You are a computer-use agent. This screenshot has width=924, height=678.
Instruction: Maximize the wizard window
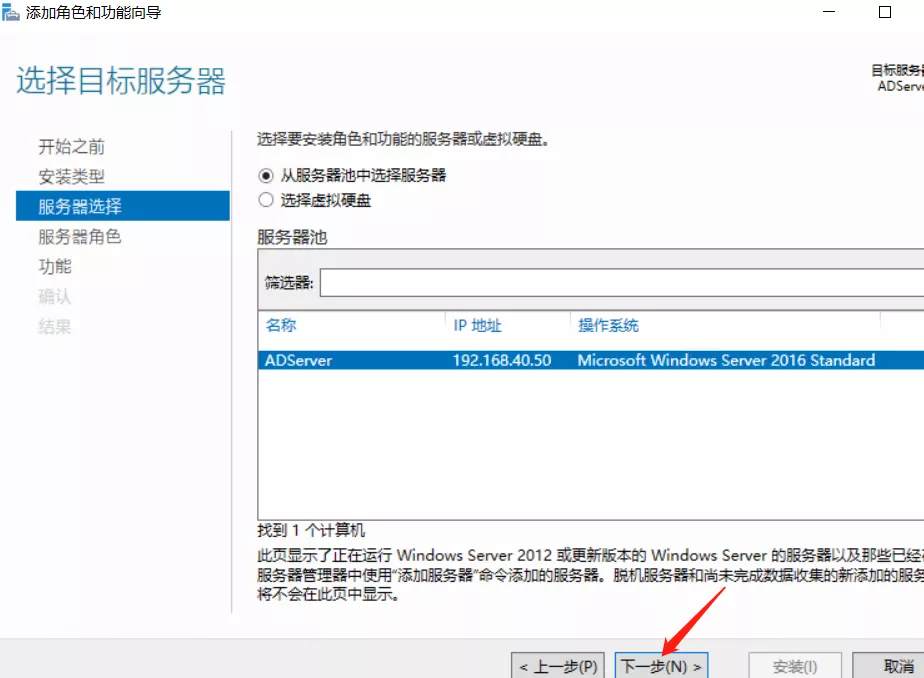point(885,12)
